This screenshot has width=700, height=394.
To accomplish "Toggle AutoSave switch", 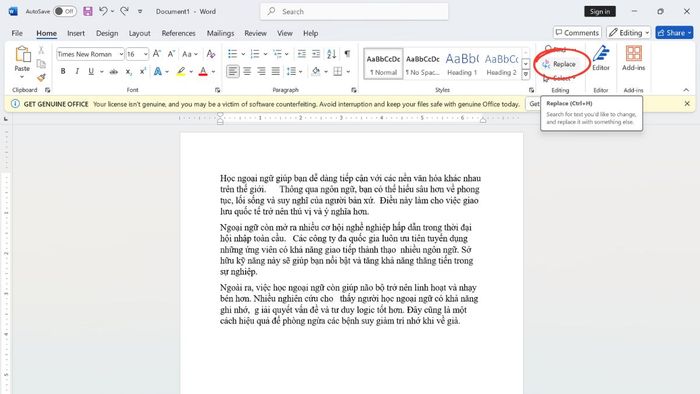I will [x=65, y=11].
